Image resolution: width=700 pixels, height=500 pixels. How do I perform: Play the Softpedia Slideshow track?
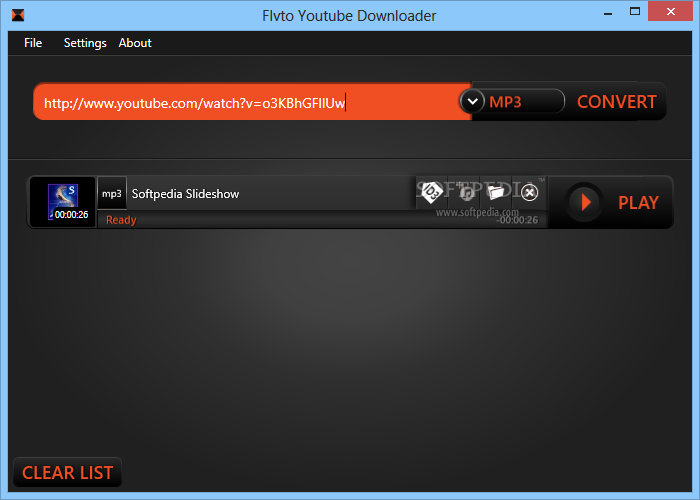[611, 202]
